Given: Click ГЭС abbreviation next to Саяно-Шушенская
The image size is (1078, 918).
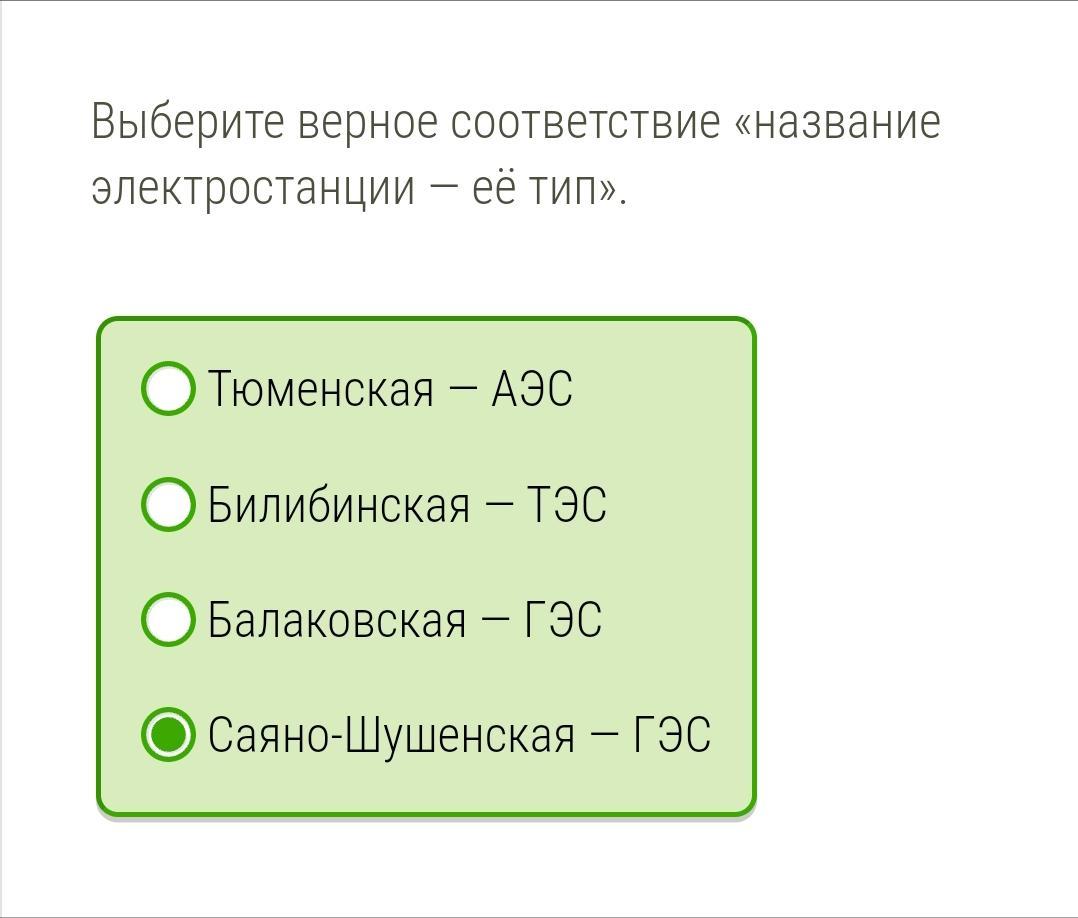Looking at the screenshot, I should coord(671,736).
